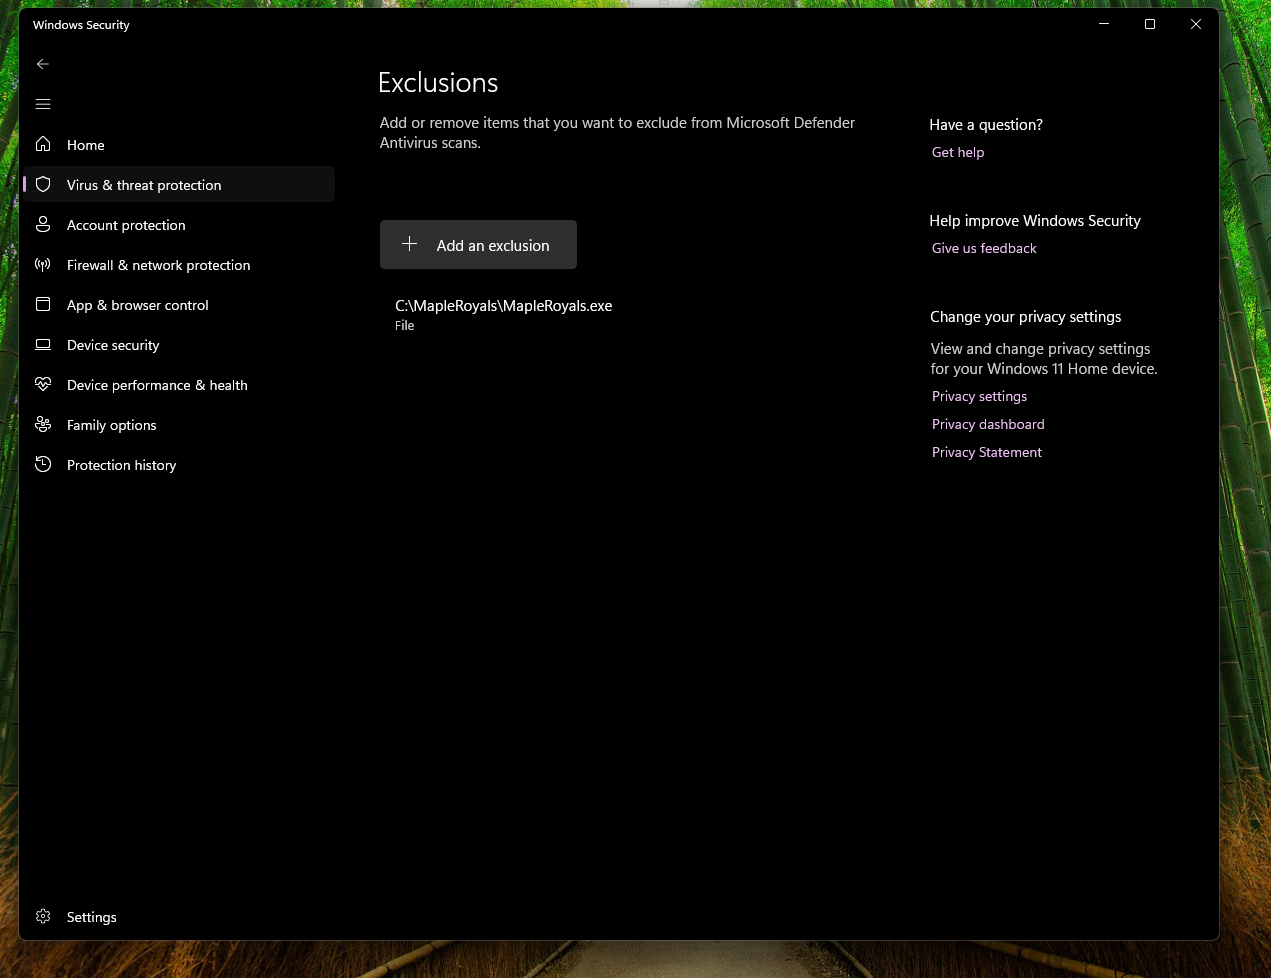1271x978 pixels.
Task: Toggle the hamburger navigation menu
Action: click(43, 104)
